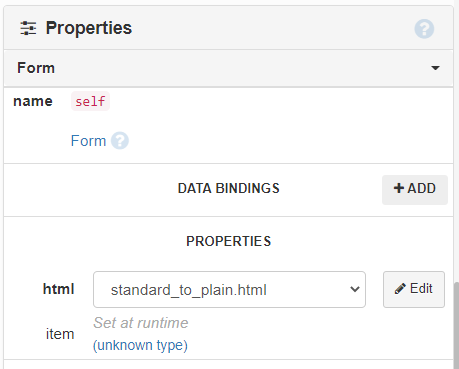459x369 pixels.
Task: Expand the Form component selector caret
Action: pyautogui.click(x=435, y=68)
